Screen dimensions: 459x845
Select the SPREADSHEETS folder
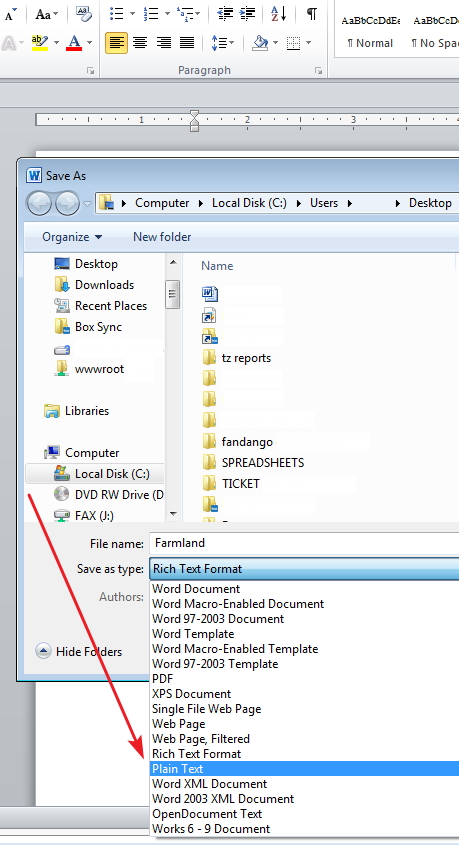(253, 463)
